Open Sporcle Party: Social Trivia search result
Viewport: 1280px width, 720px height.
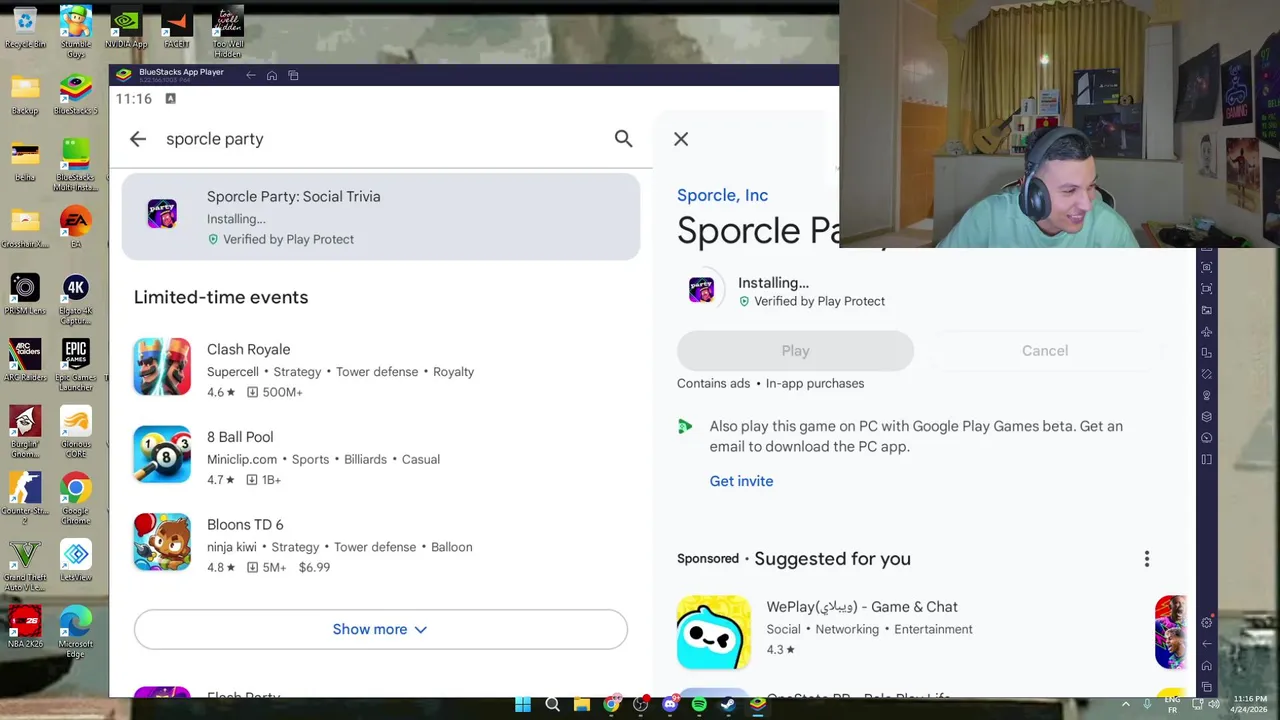pyautogui.click(x=380, y=217)
